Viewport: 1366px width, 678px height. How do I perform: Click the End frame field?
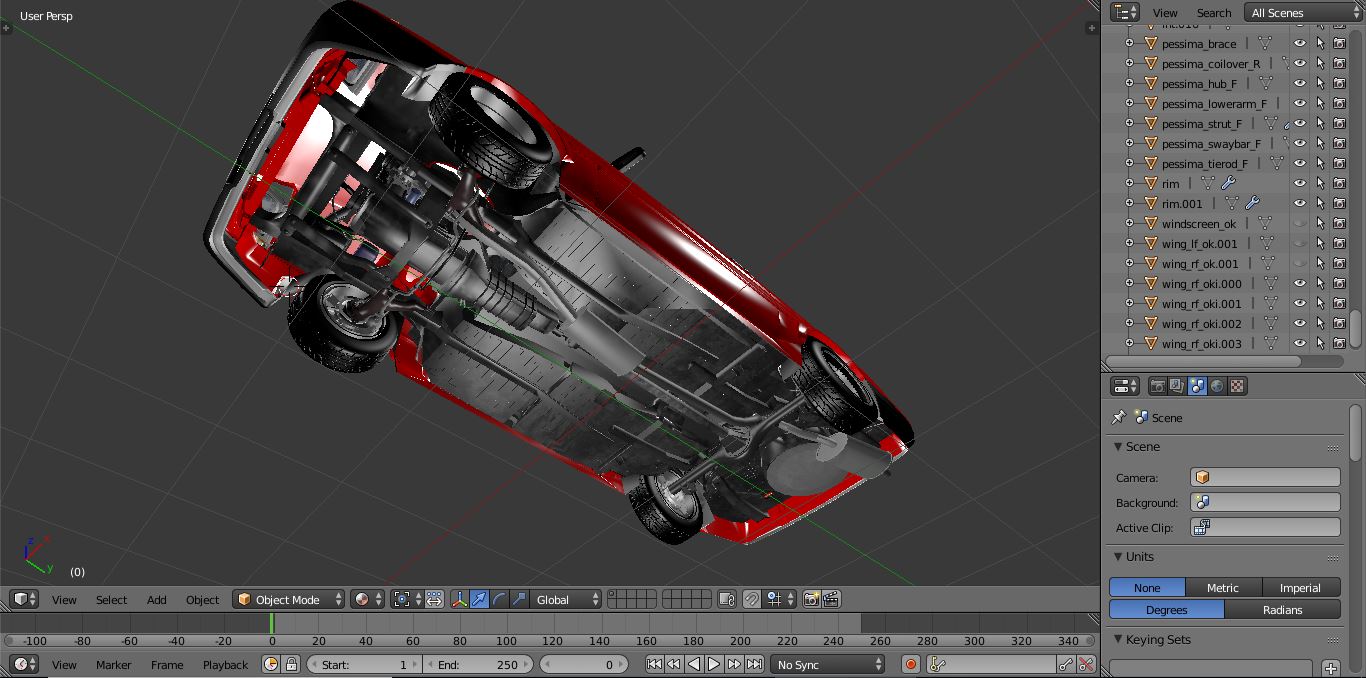[477, 664]
